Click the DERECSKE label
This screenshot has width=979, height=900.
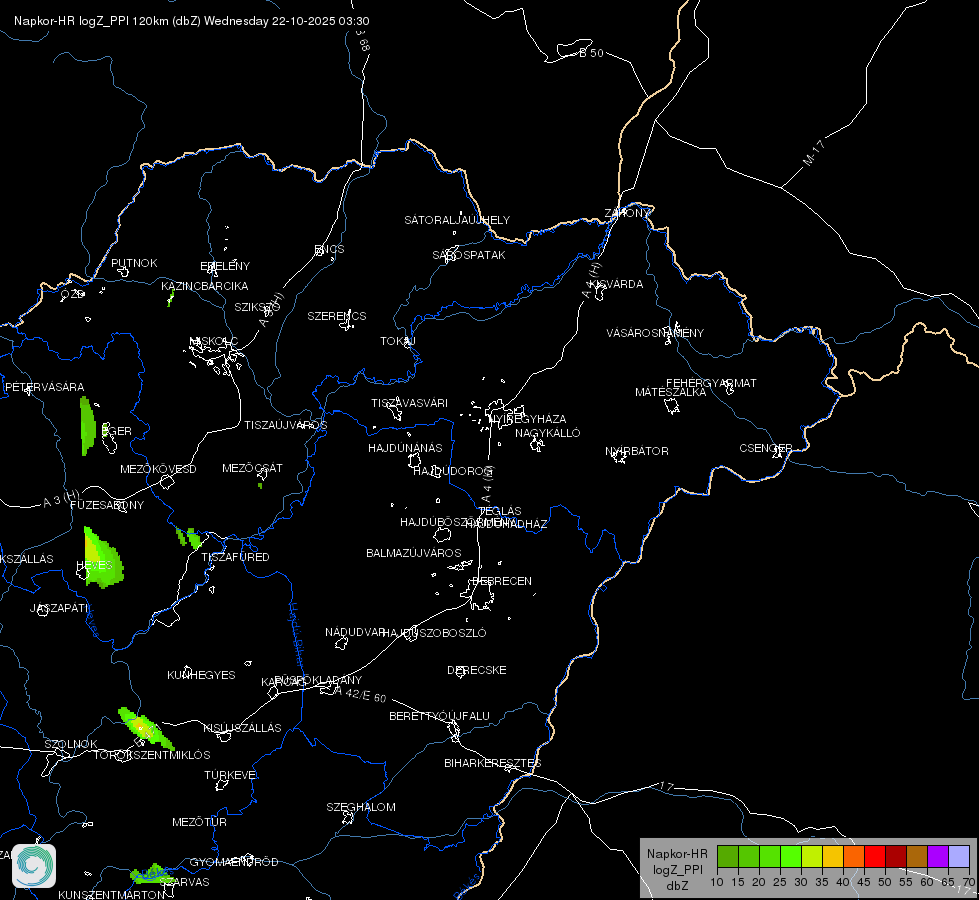pos(476,670)
